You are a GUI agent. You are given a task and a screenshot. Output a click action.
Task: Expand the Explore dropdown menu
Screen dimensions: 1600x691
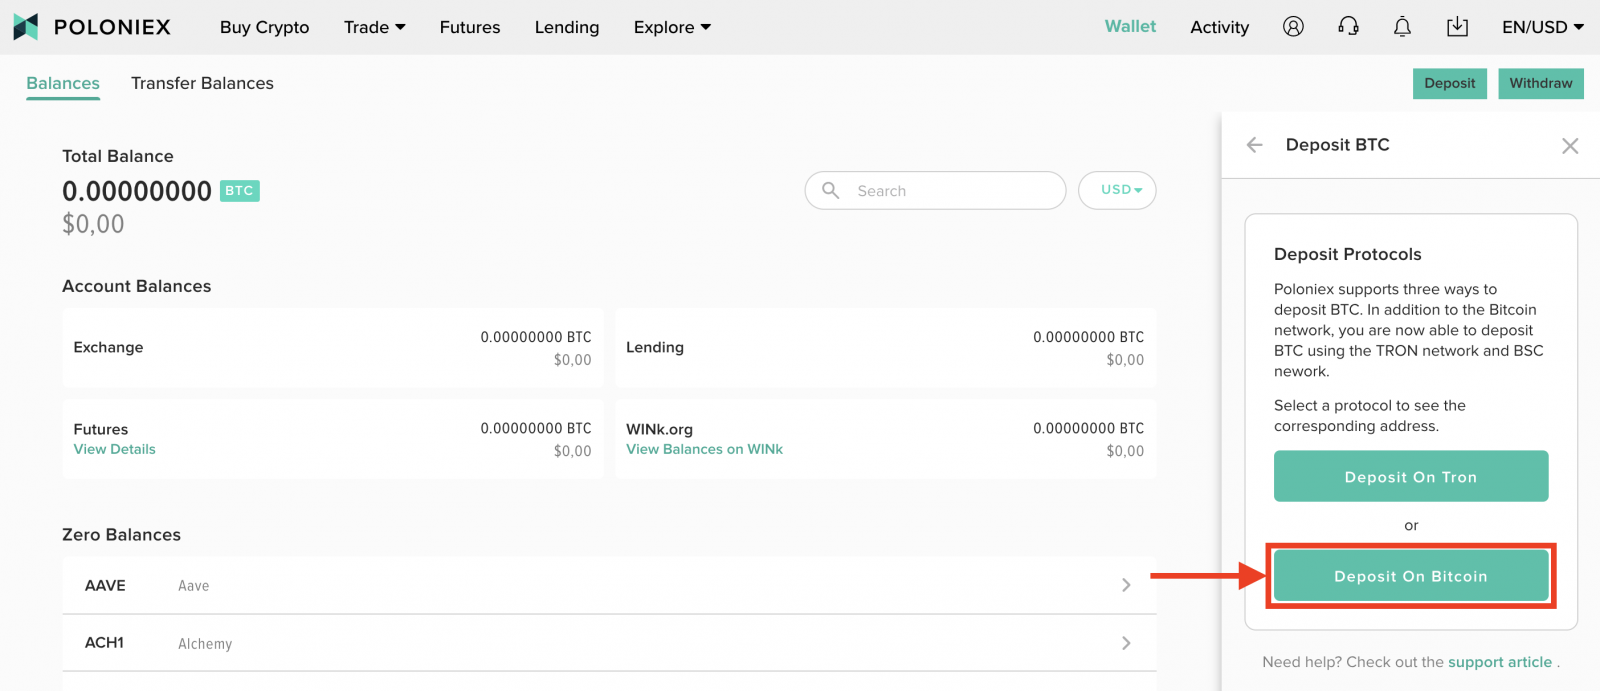coord(671,27)
